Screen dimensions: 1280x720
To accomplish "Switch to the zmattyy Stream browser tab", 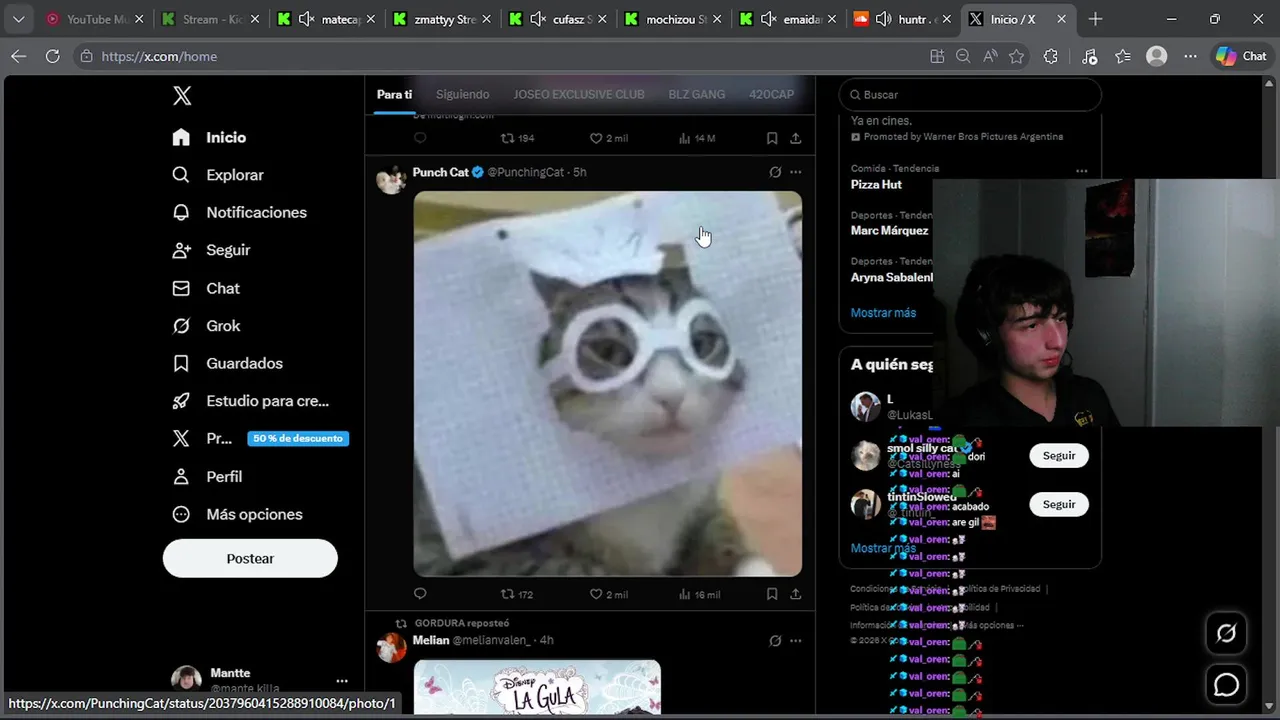I will 443,19.
